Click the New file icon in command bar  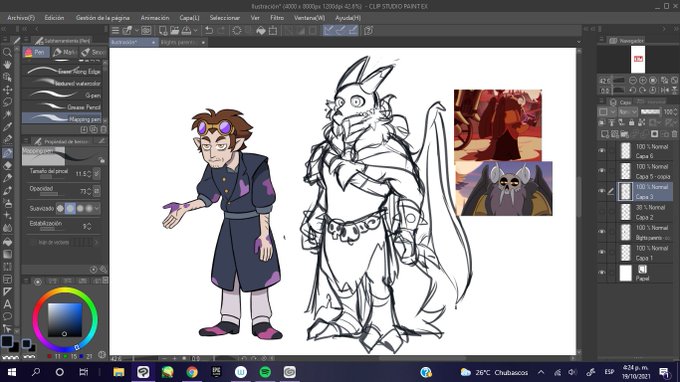(x=163, y=30)
